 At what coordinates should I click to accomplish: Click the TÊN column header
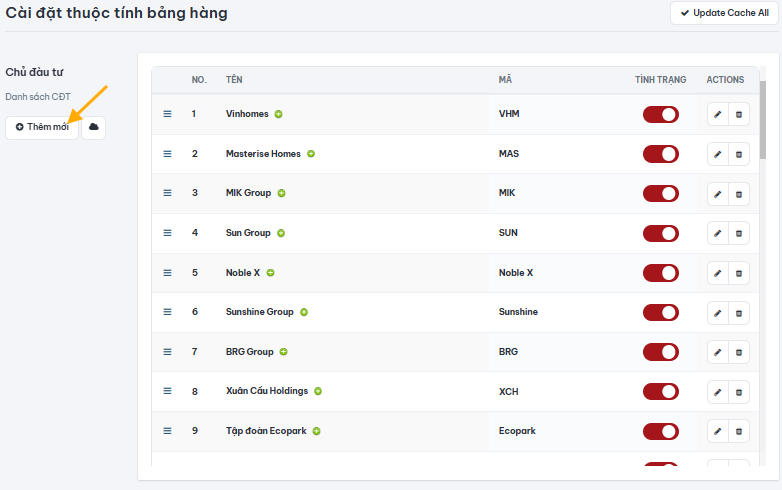click(x=234, y=80)
